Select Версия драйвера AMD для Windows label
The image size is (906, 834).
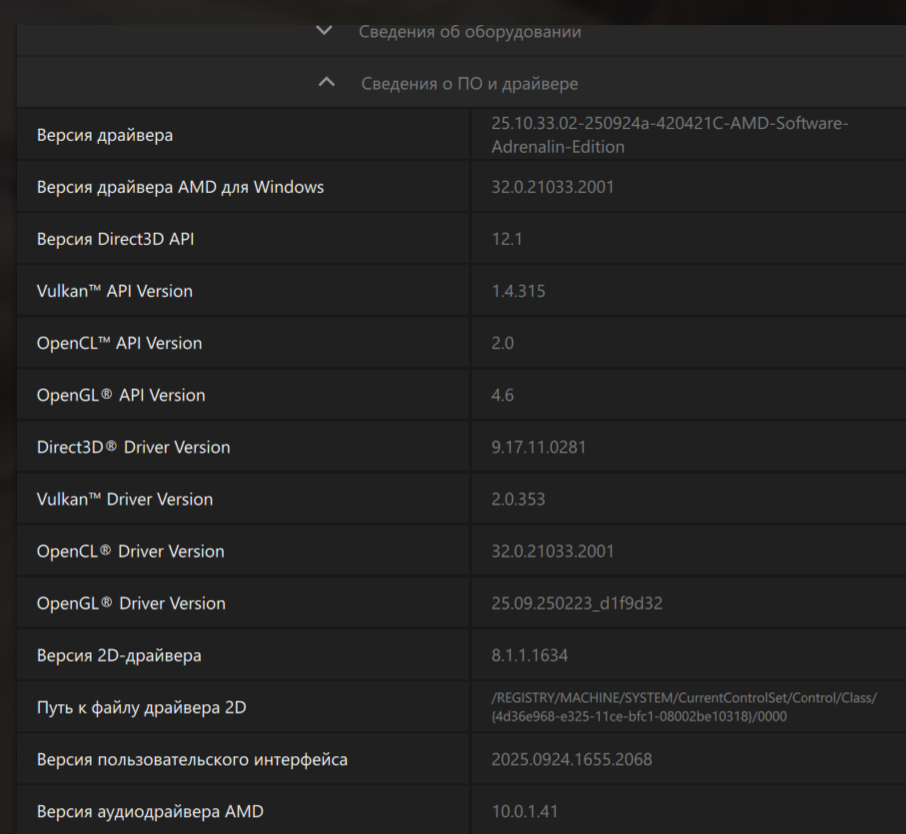[180, 187]
